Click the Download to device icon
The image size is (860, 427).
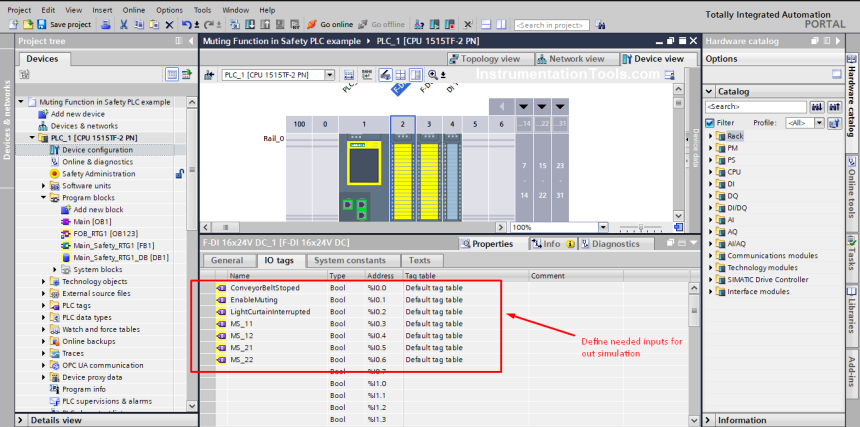pos(250,24)
